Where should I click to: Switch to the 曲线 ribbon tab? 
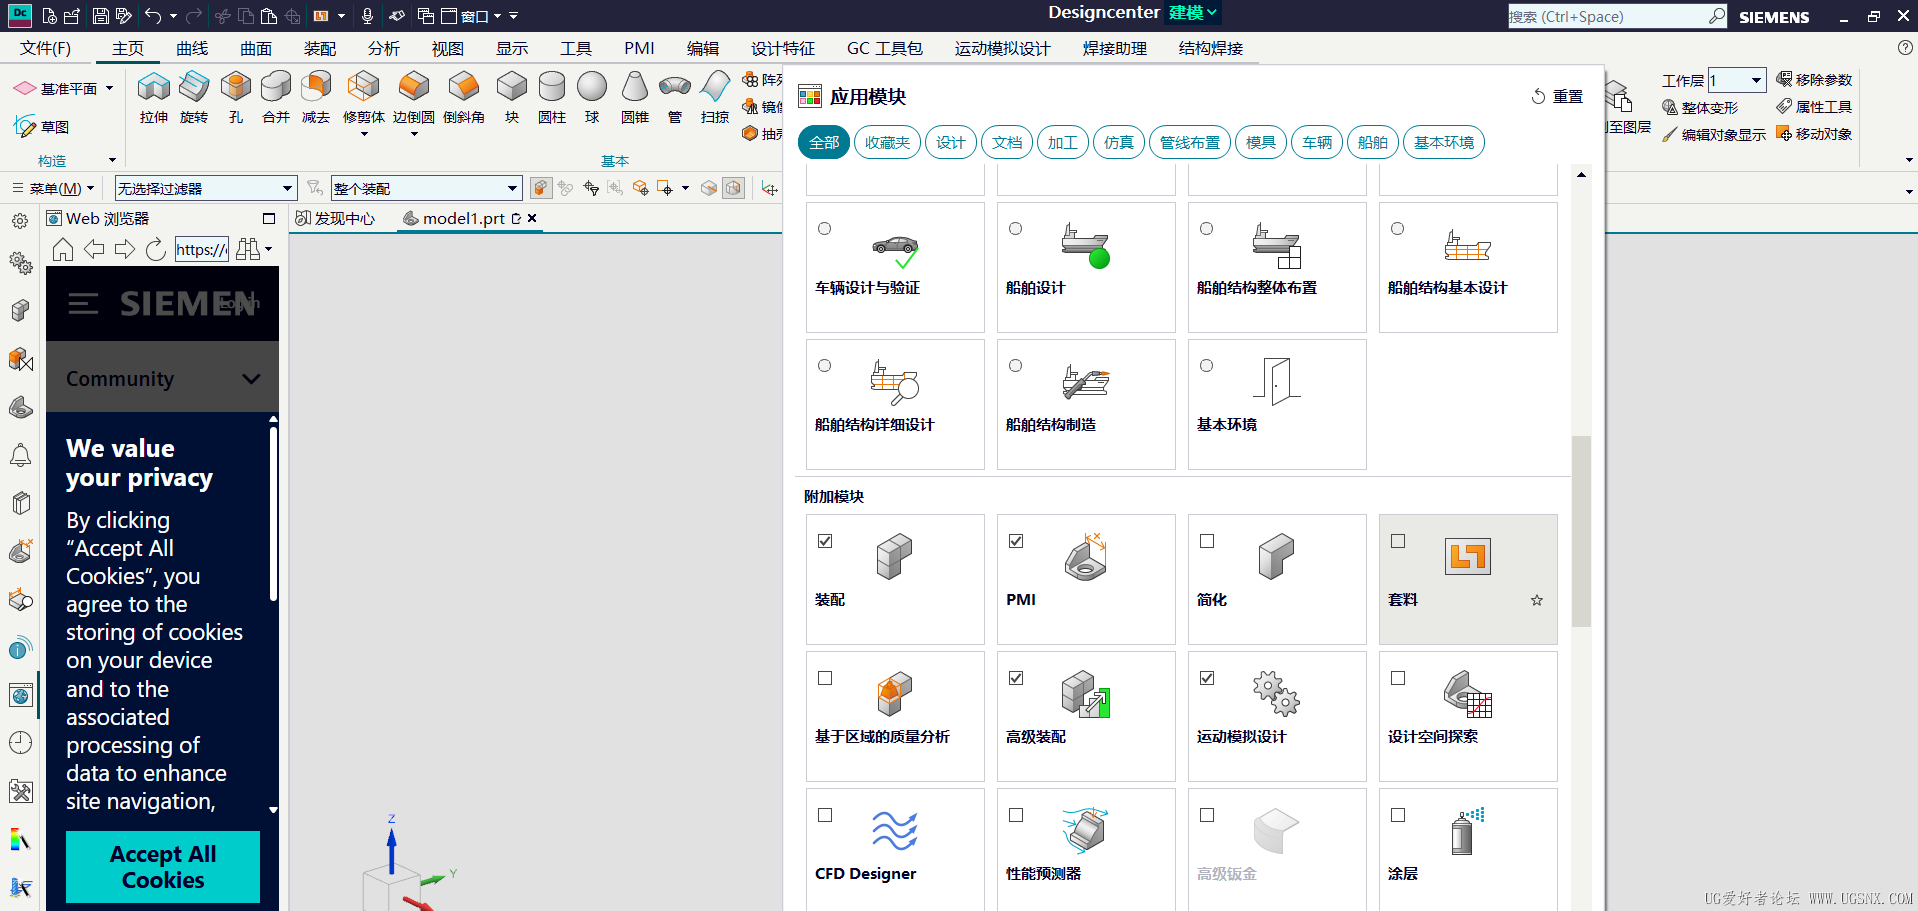[x=192, y=48]
